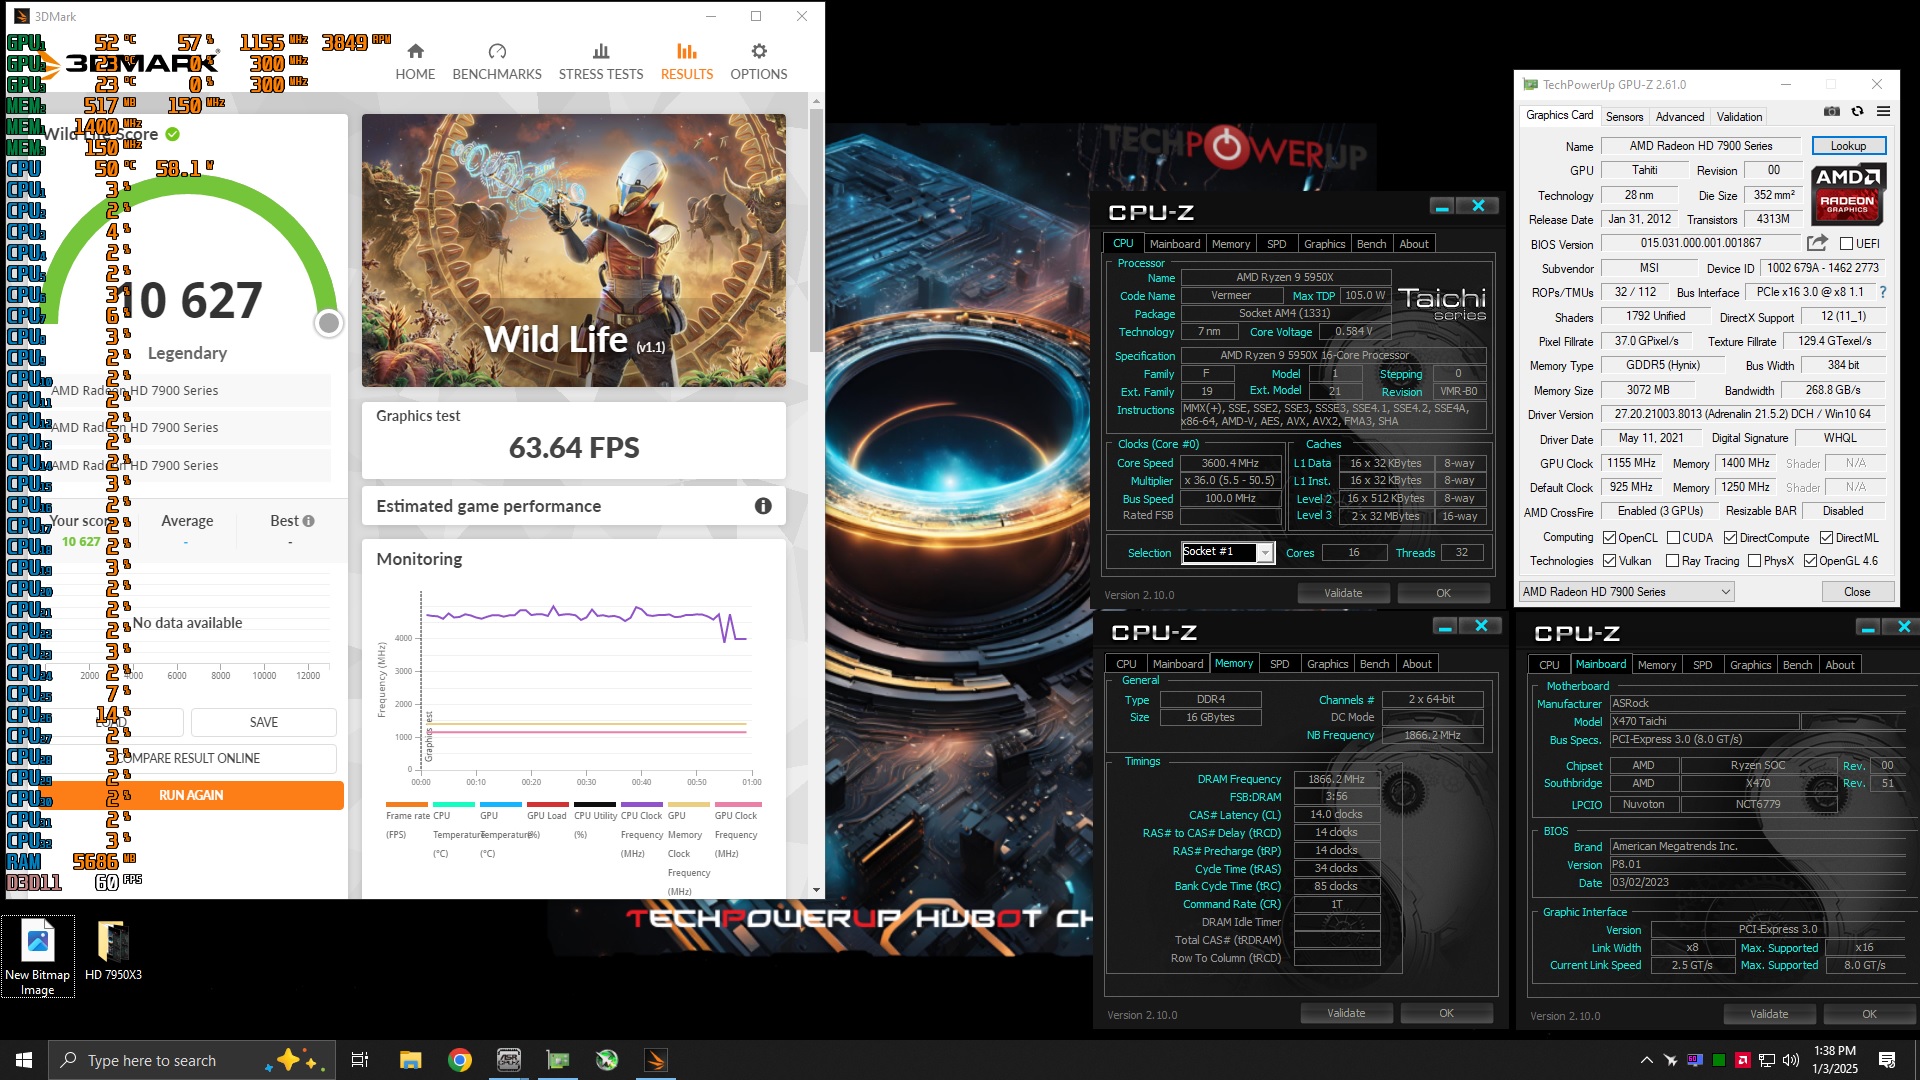Open the New Bitmap Image desktop file

(x=38, y=956)
